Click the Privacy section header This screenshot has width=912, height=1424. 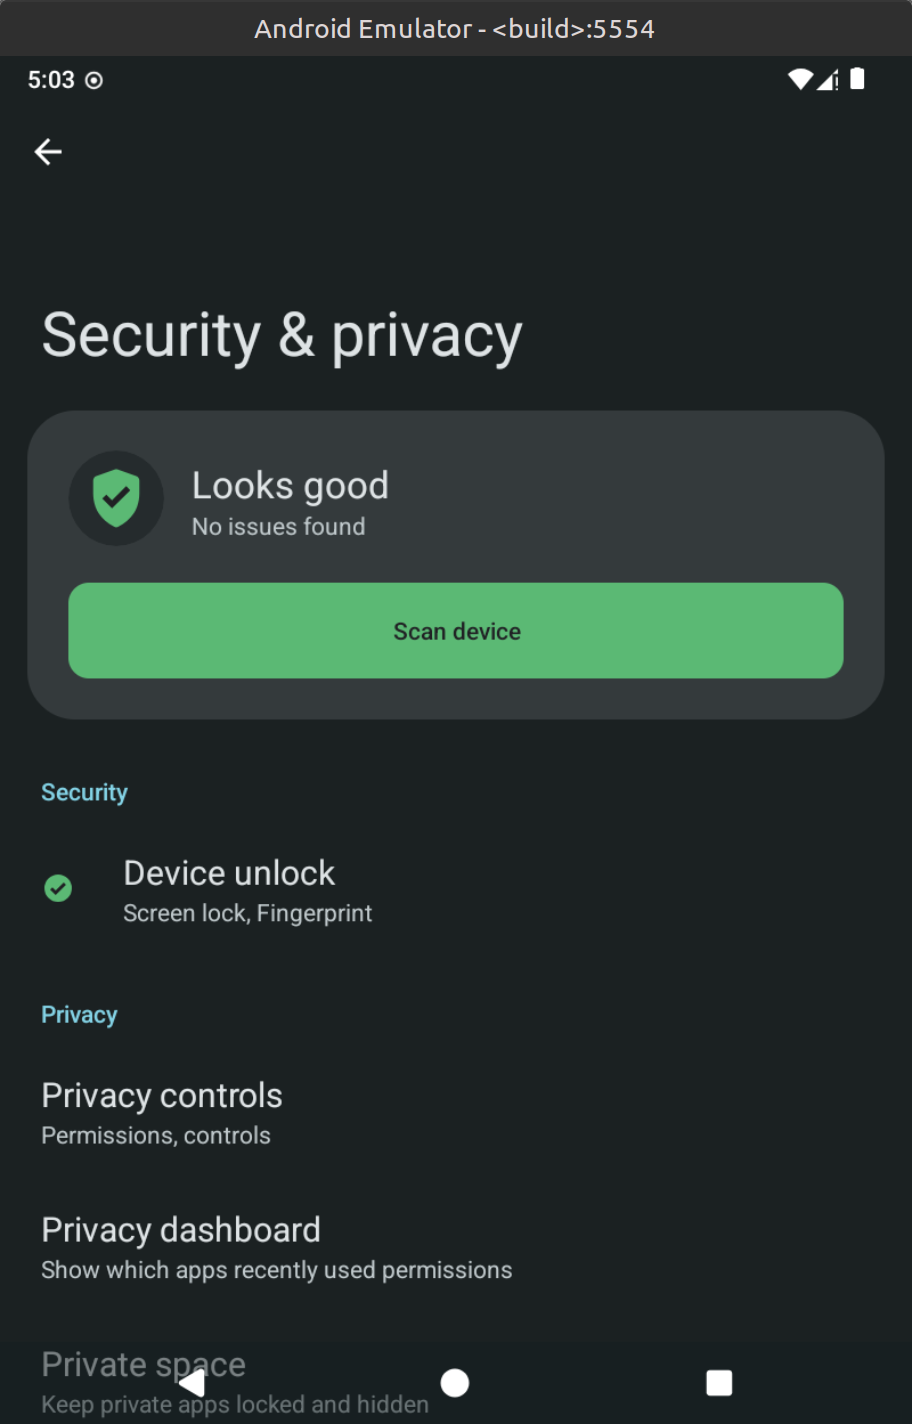[79, 1015]
